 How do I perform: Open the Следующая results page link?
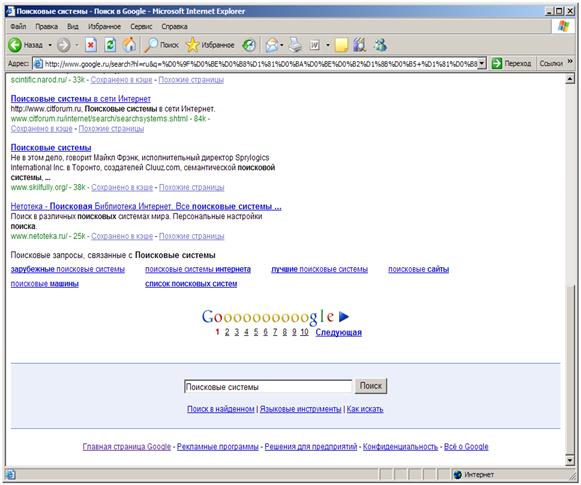coord(338,332)
